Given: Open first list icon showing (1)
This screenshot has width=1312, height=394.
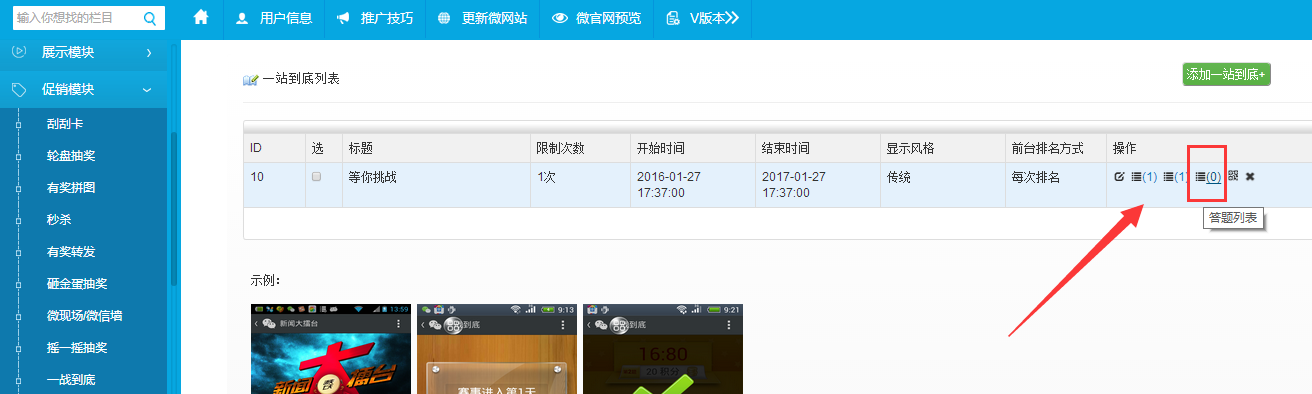Looking at the screenshot, I should [x=1143, y=177].
